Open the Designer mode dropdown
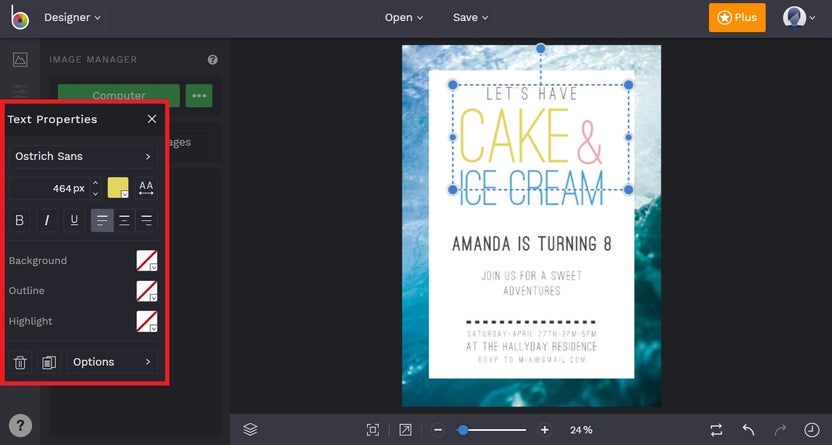Viewport: 832px width, 445px height. click(x=72, y=18)
